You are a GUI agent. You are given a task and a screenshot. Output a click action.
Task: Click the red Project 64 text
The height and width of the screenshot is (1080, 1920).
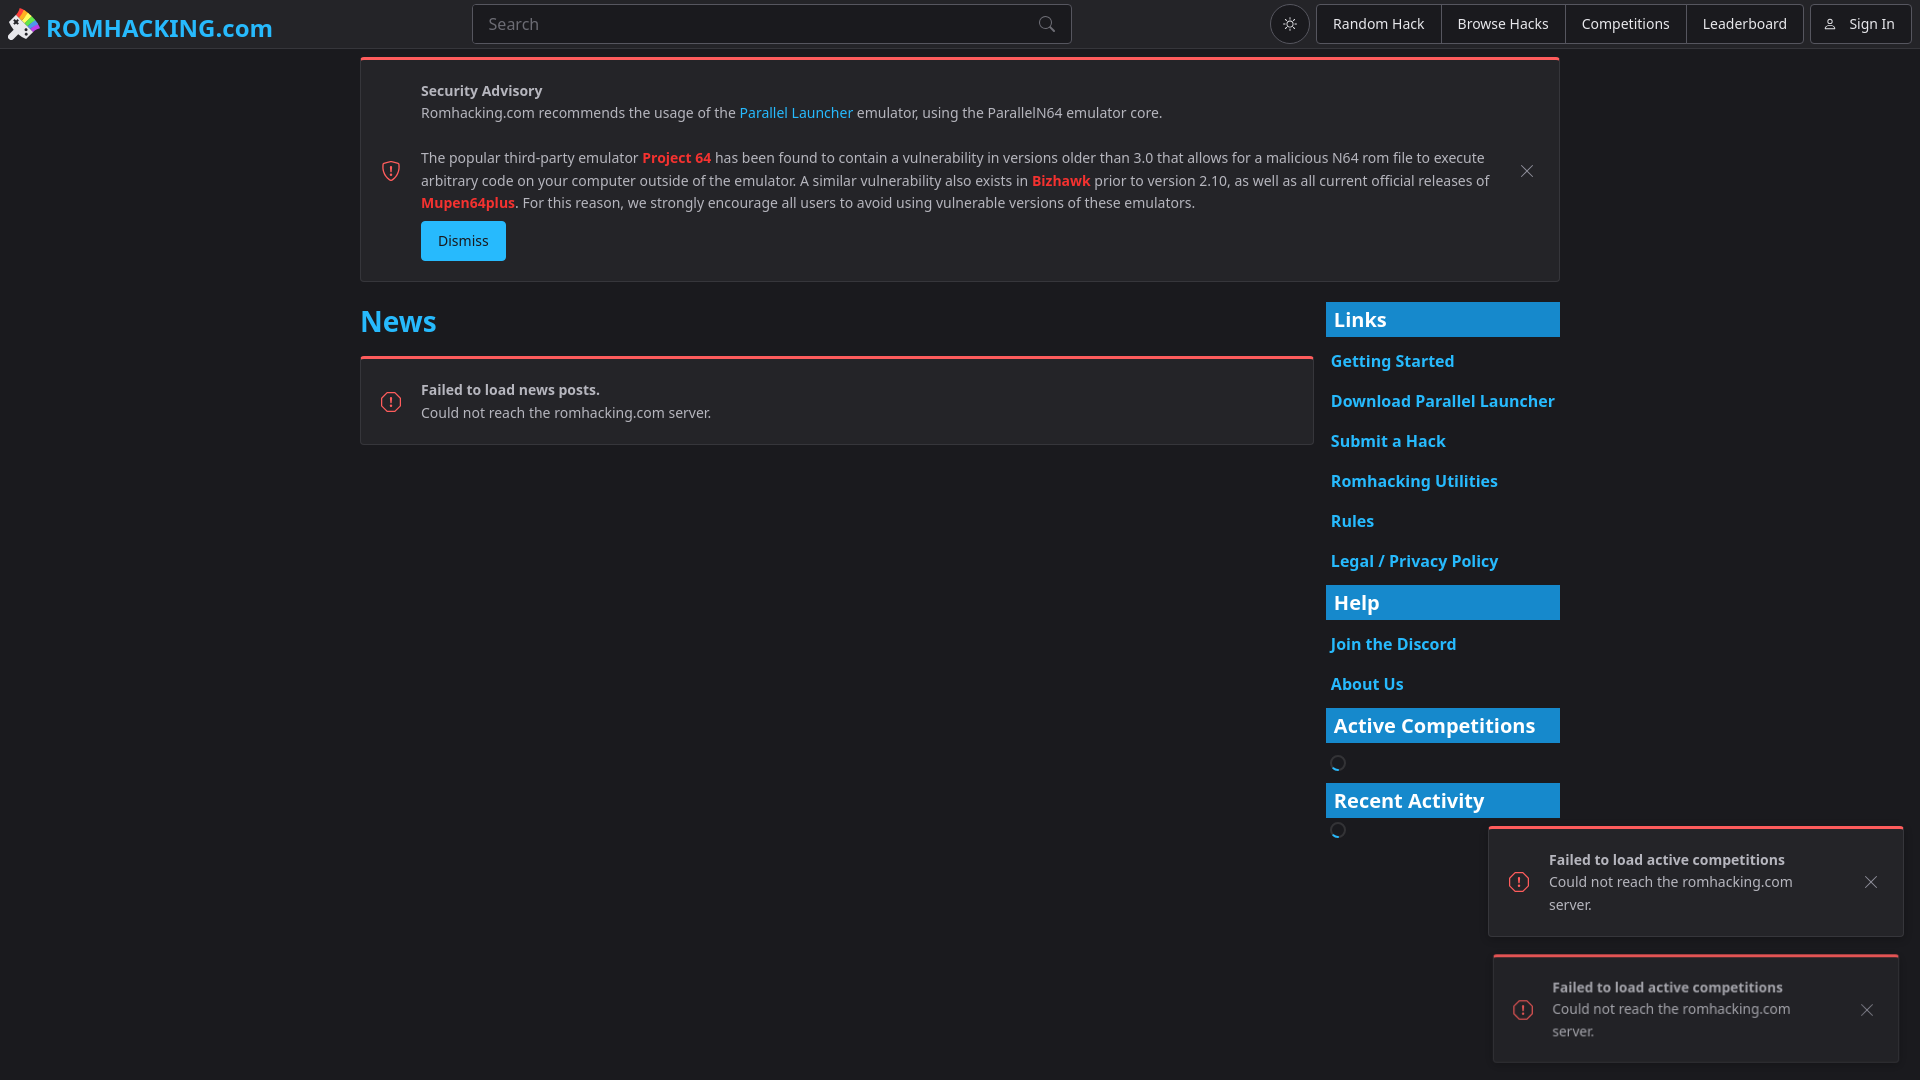point(676,158)
